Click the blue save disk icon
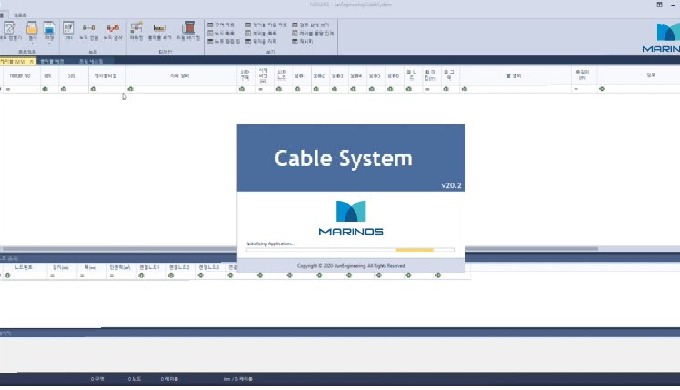 [x=49, y=29]
